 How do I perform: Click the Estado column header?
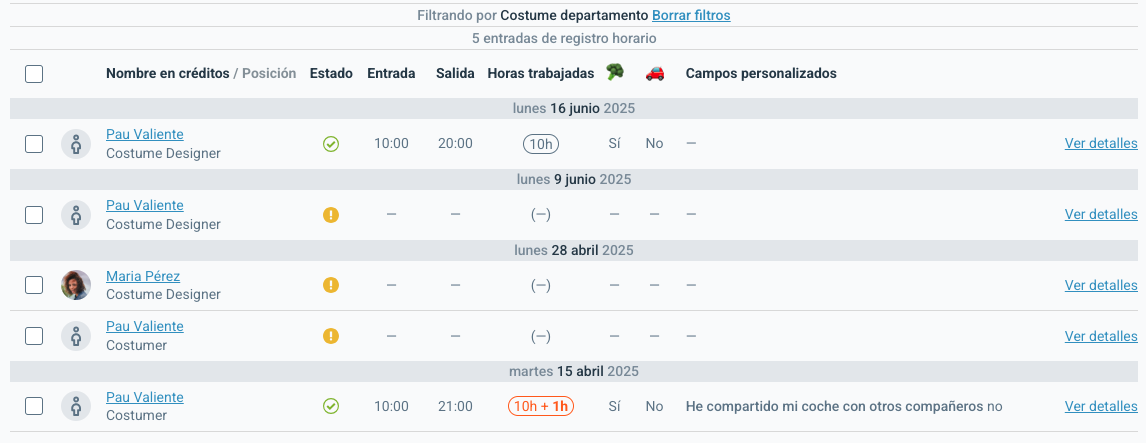point(331,73)
